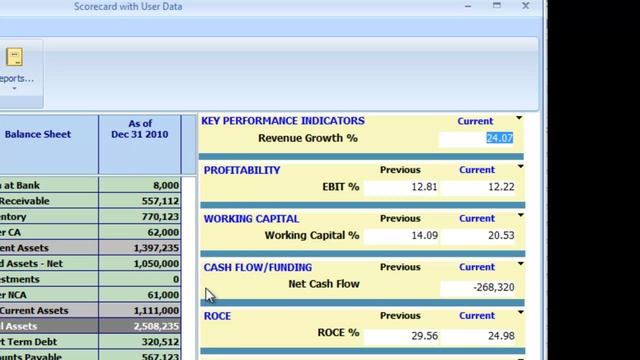640x360 pixels.
Task: Select the Net Cash Flow value -268,320
Action: pos(478,287)
